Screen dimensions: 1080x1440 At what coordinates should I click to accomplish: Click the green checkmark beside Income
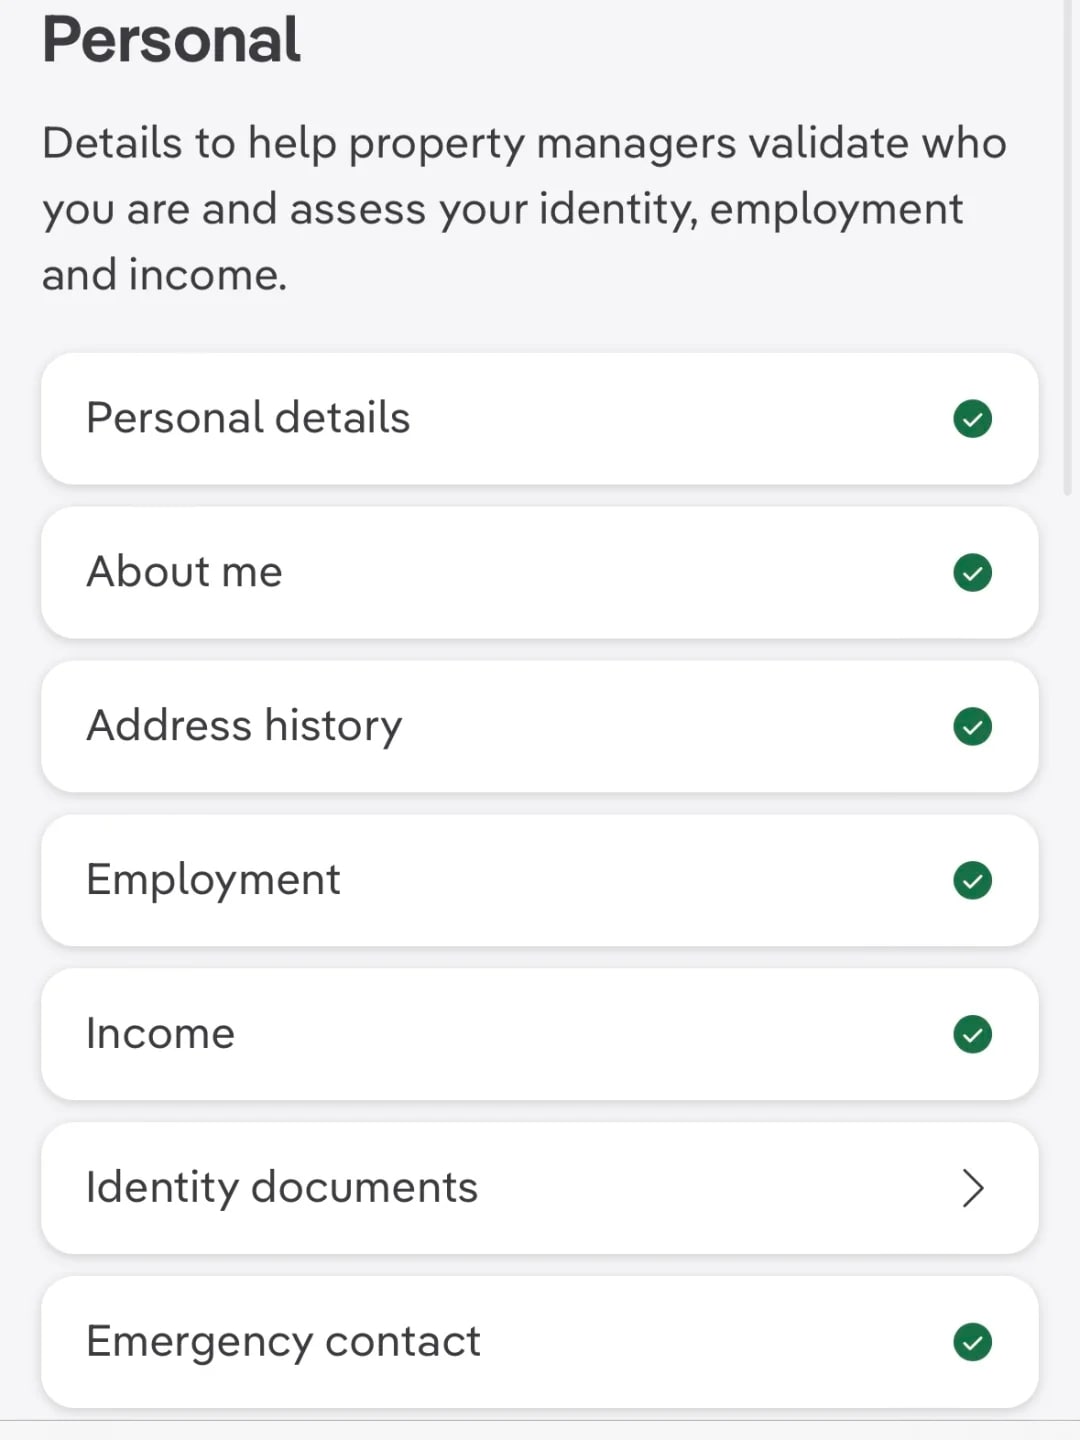(972, 1035)
